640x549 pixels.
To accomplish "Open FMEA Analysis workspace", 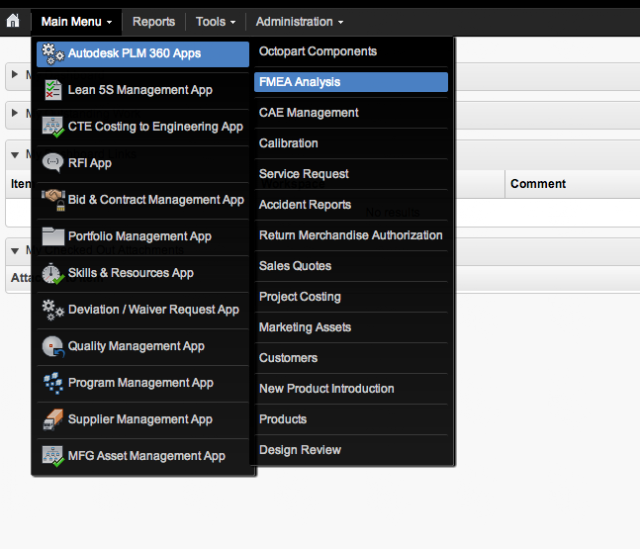I will [x=351, y=82].
